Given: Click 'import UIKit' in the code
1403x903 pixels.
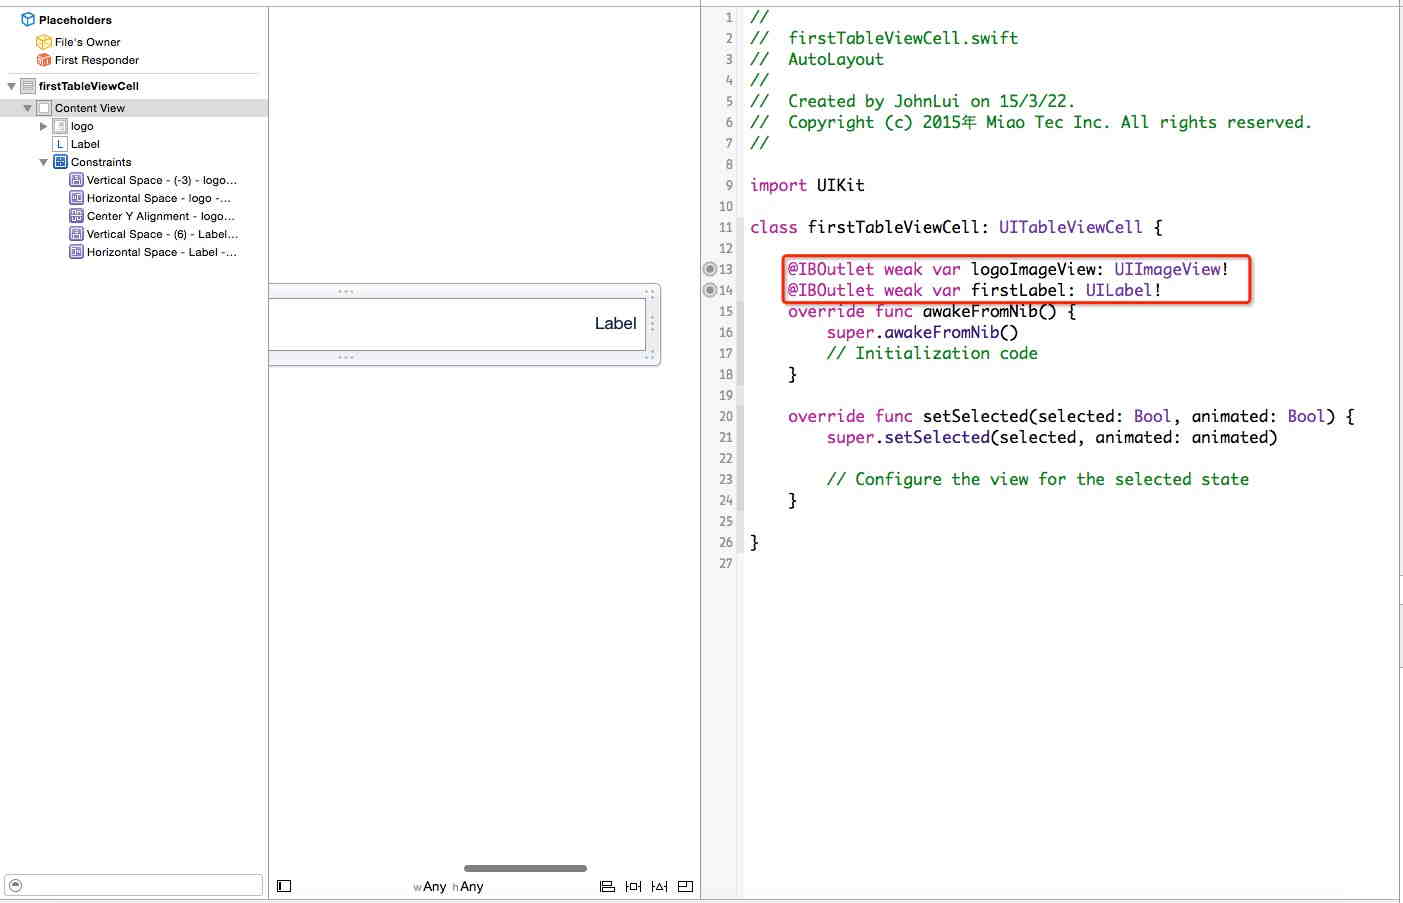Looking at the screenshot, I should (x=807, y=185).
